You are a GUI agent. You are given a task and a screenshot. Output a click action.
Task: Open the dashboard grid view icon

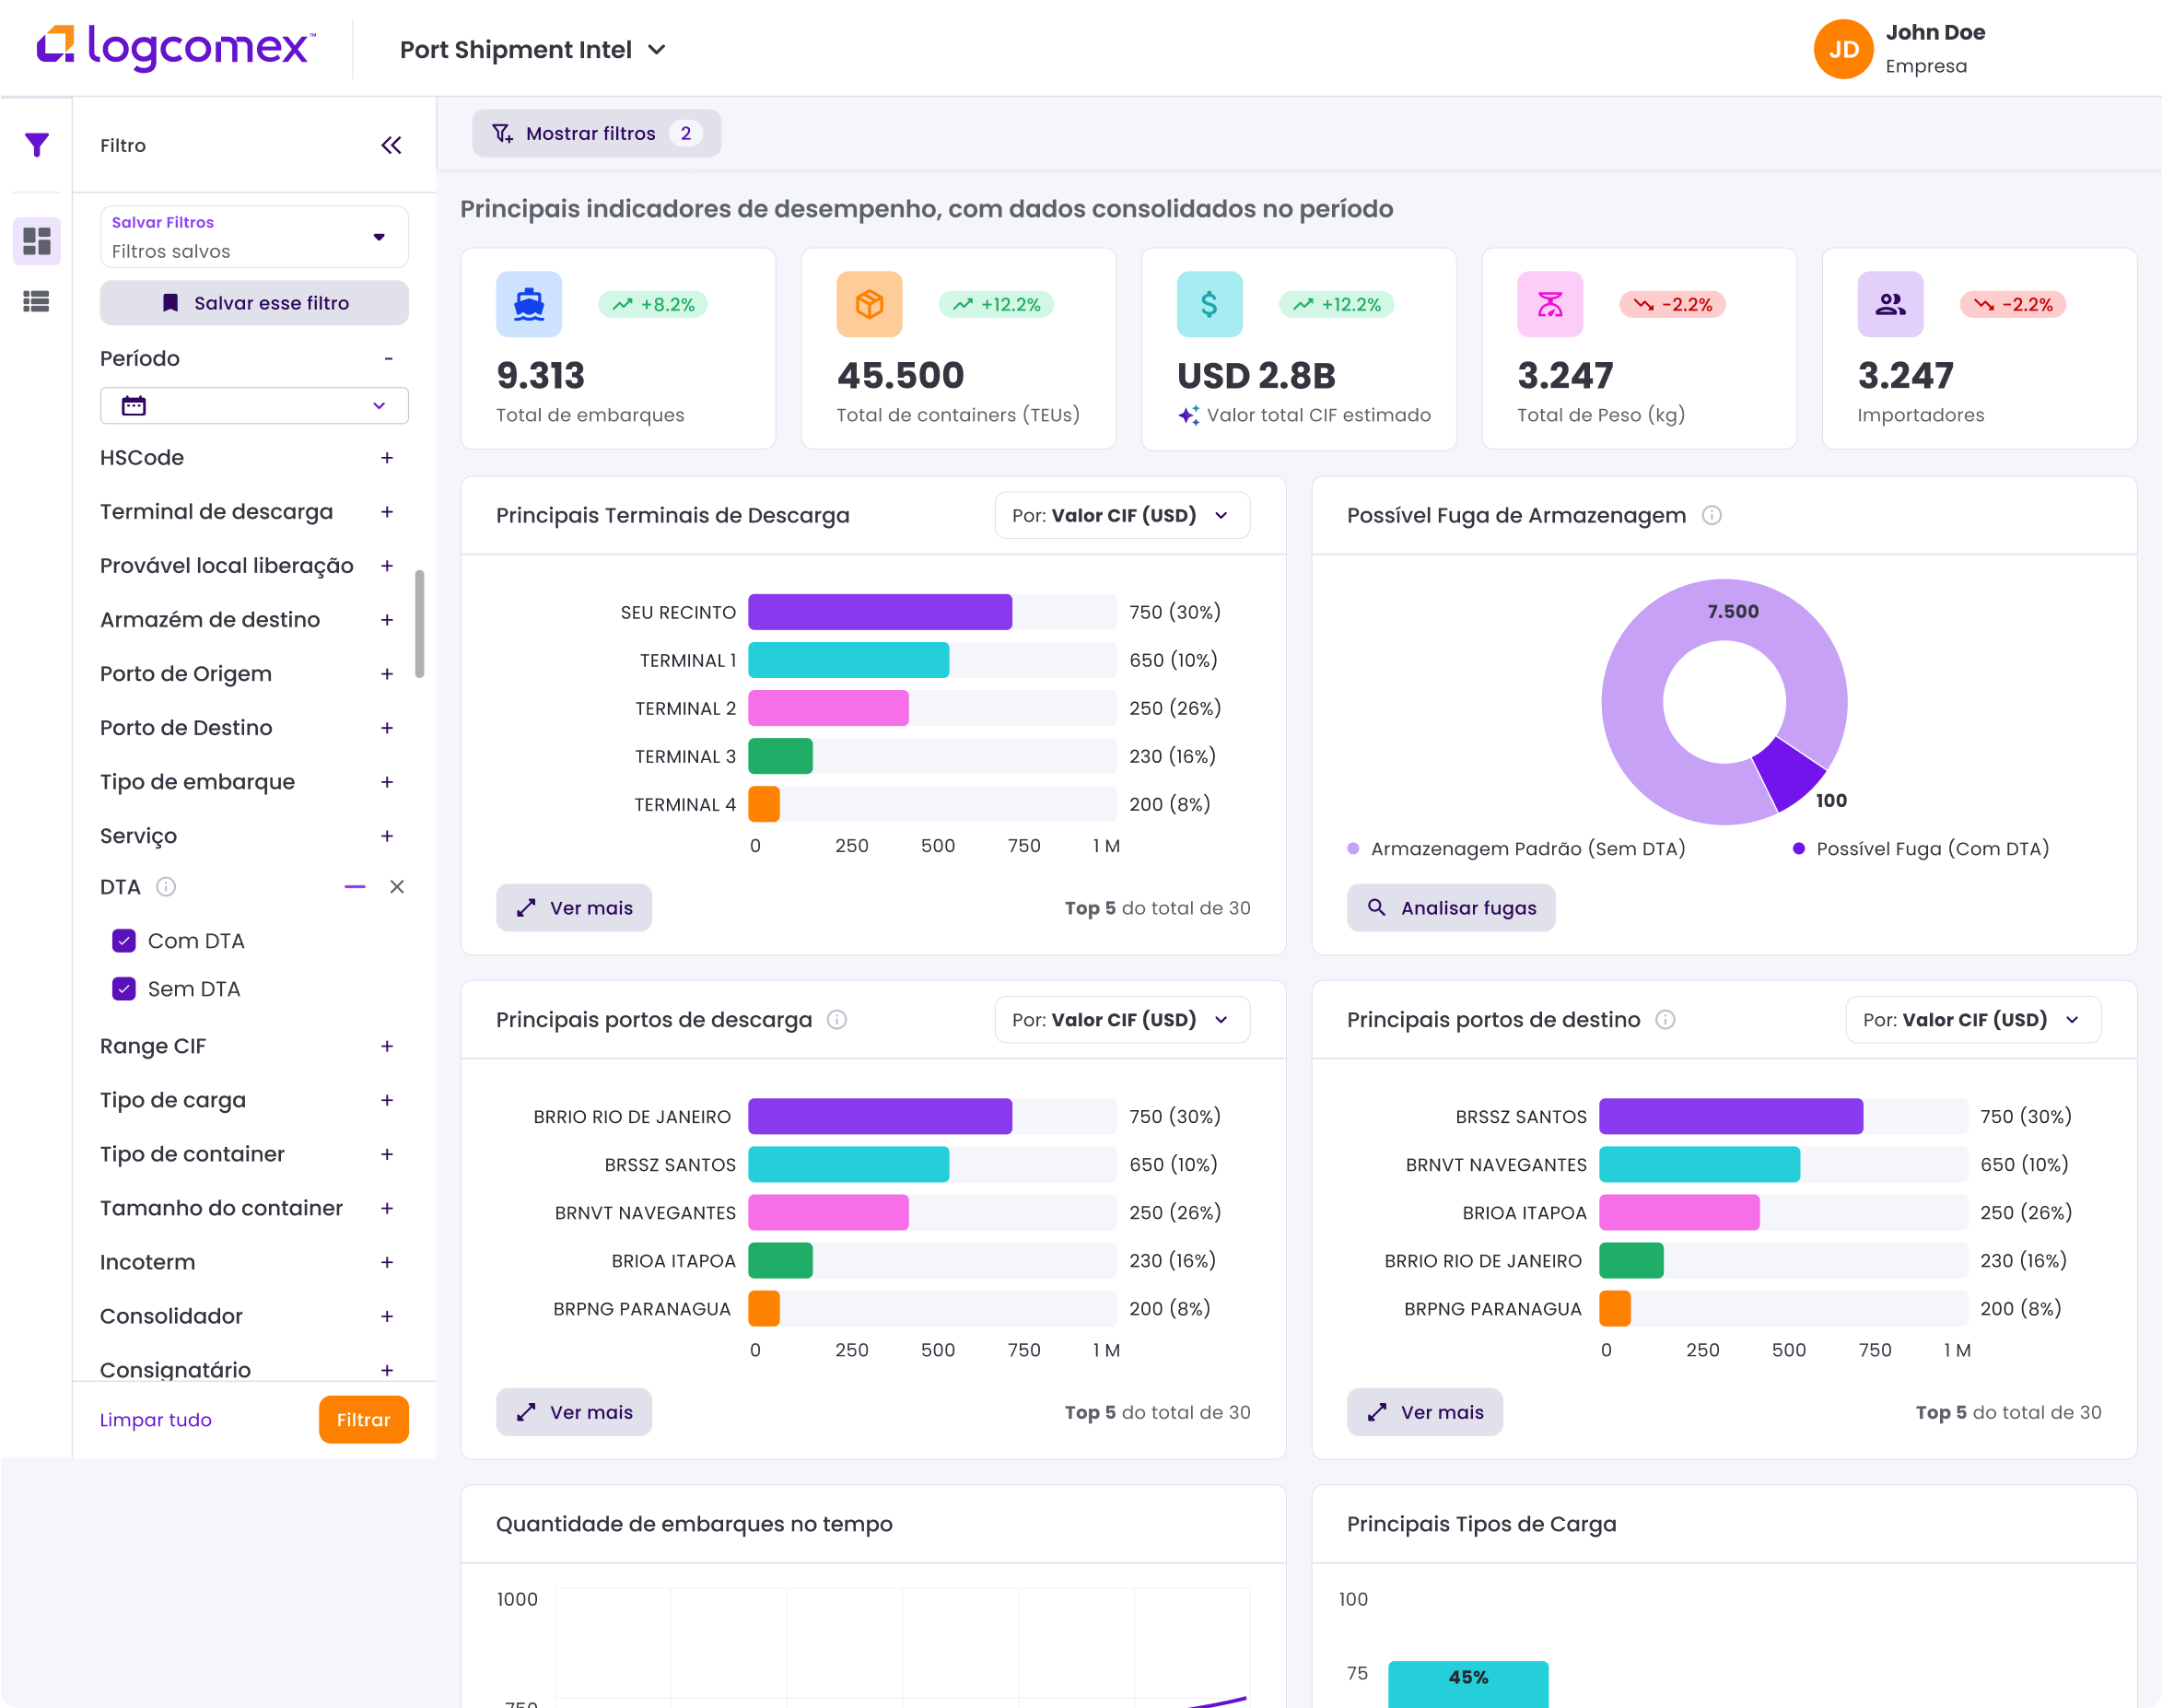pyautogui.click(x=37, y=241)
